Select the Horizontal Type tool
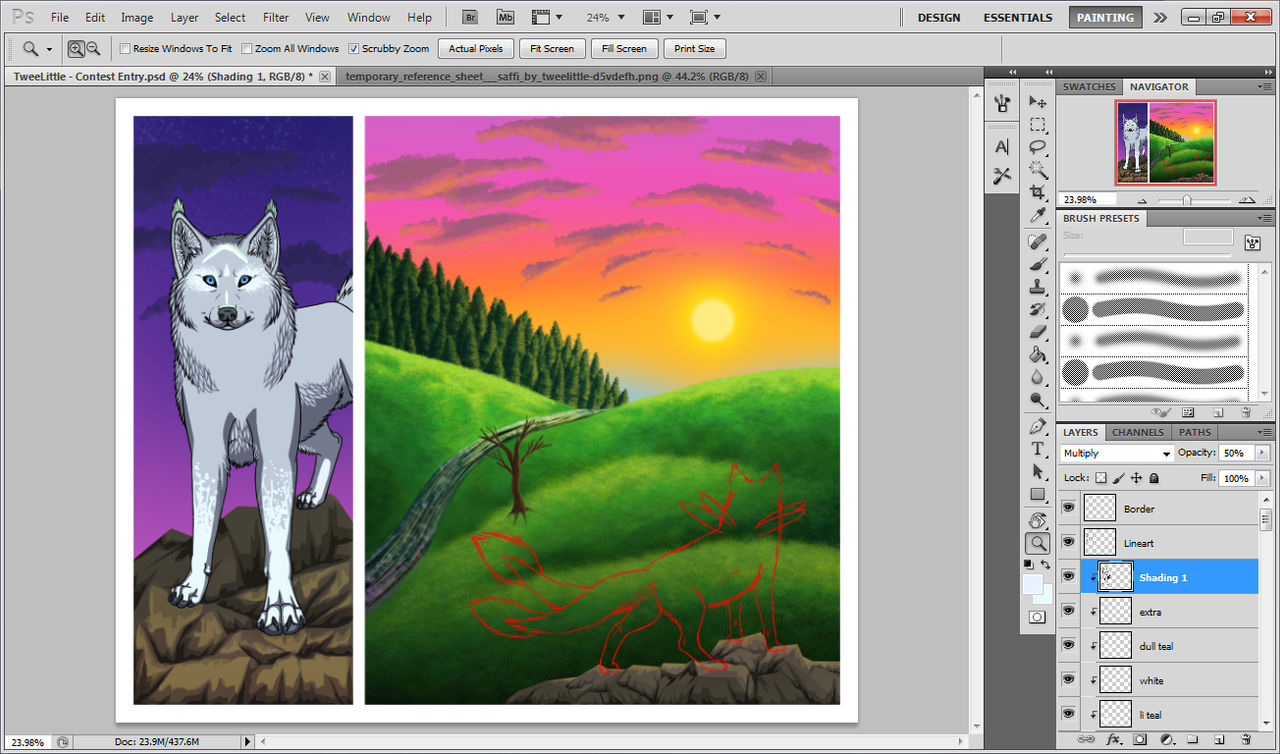The image size is (1280, 754). click(x=1038, y=449)
